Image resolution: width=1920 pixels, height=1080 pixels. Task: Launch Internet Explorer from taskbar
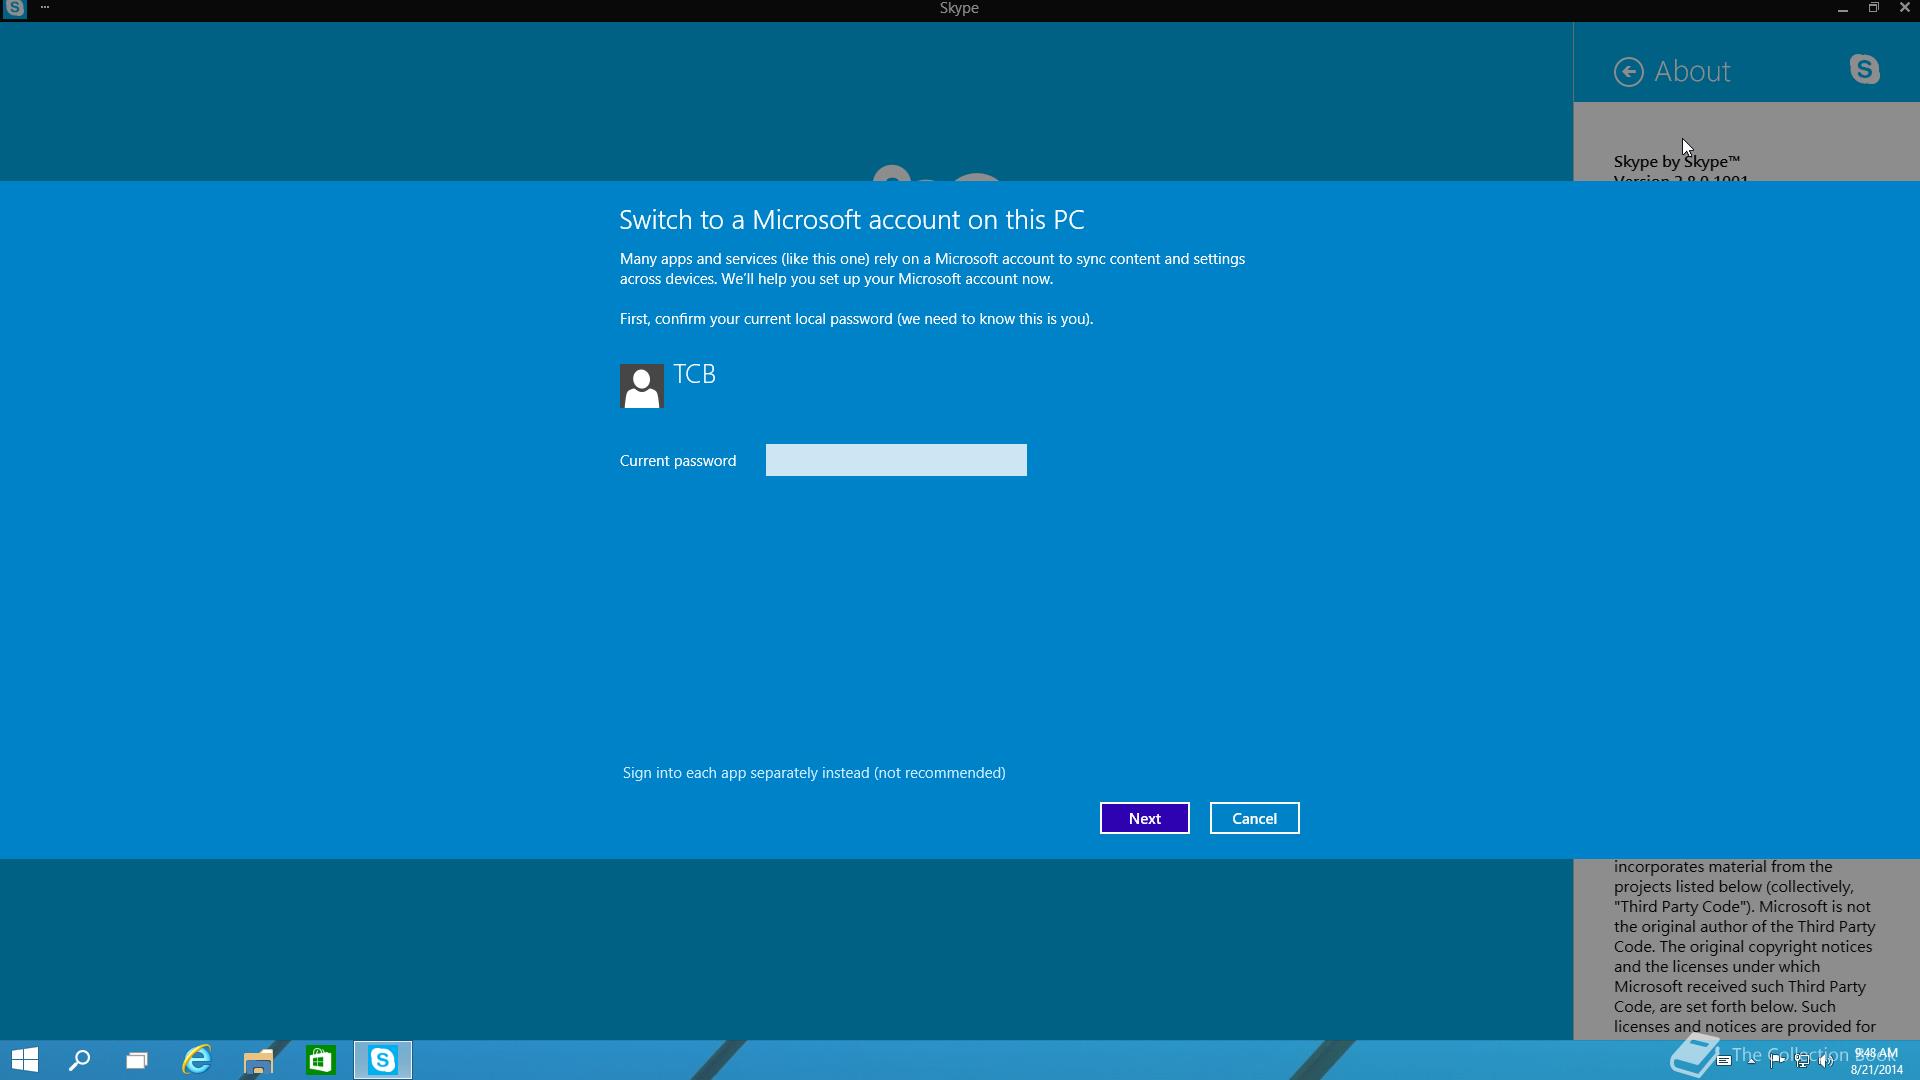[197, 1060]
